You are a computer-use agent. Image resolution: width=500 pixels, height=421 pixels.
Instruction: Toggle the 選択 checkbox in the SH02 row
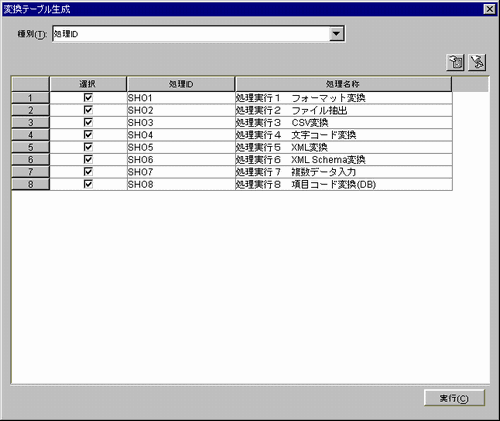click(88, 110)
